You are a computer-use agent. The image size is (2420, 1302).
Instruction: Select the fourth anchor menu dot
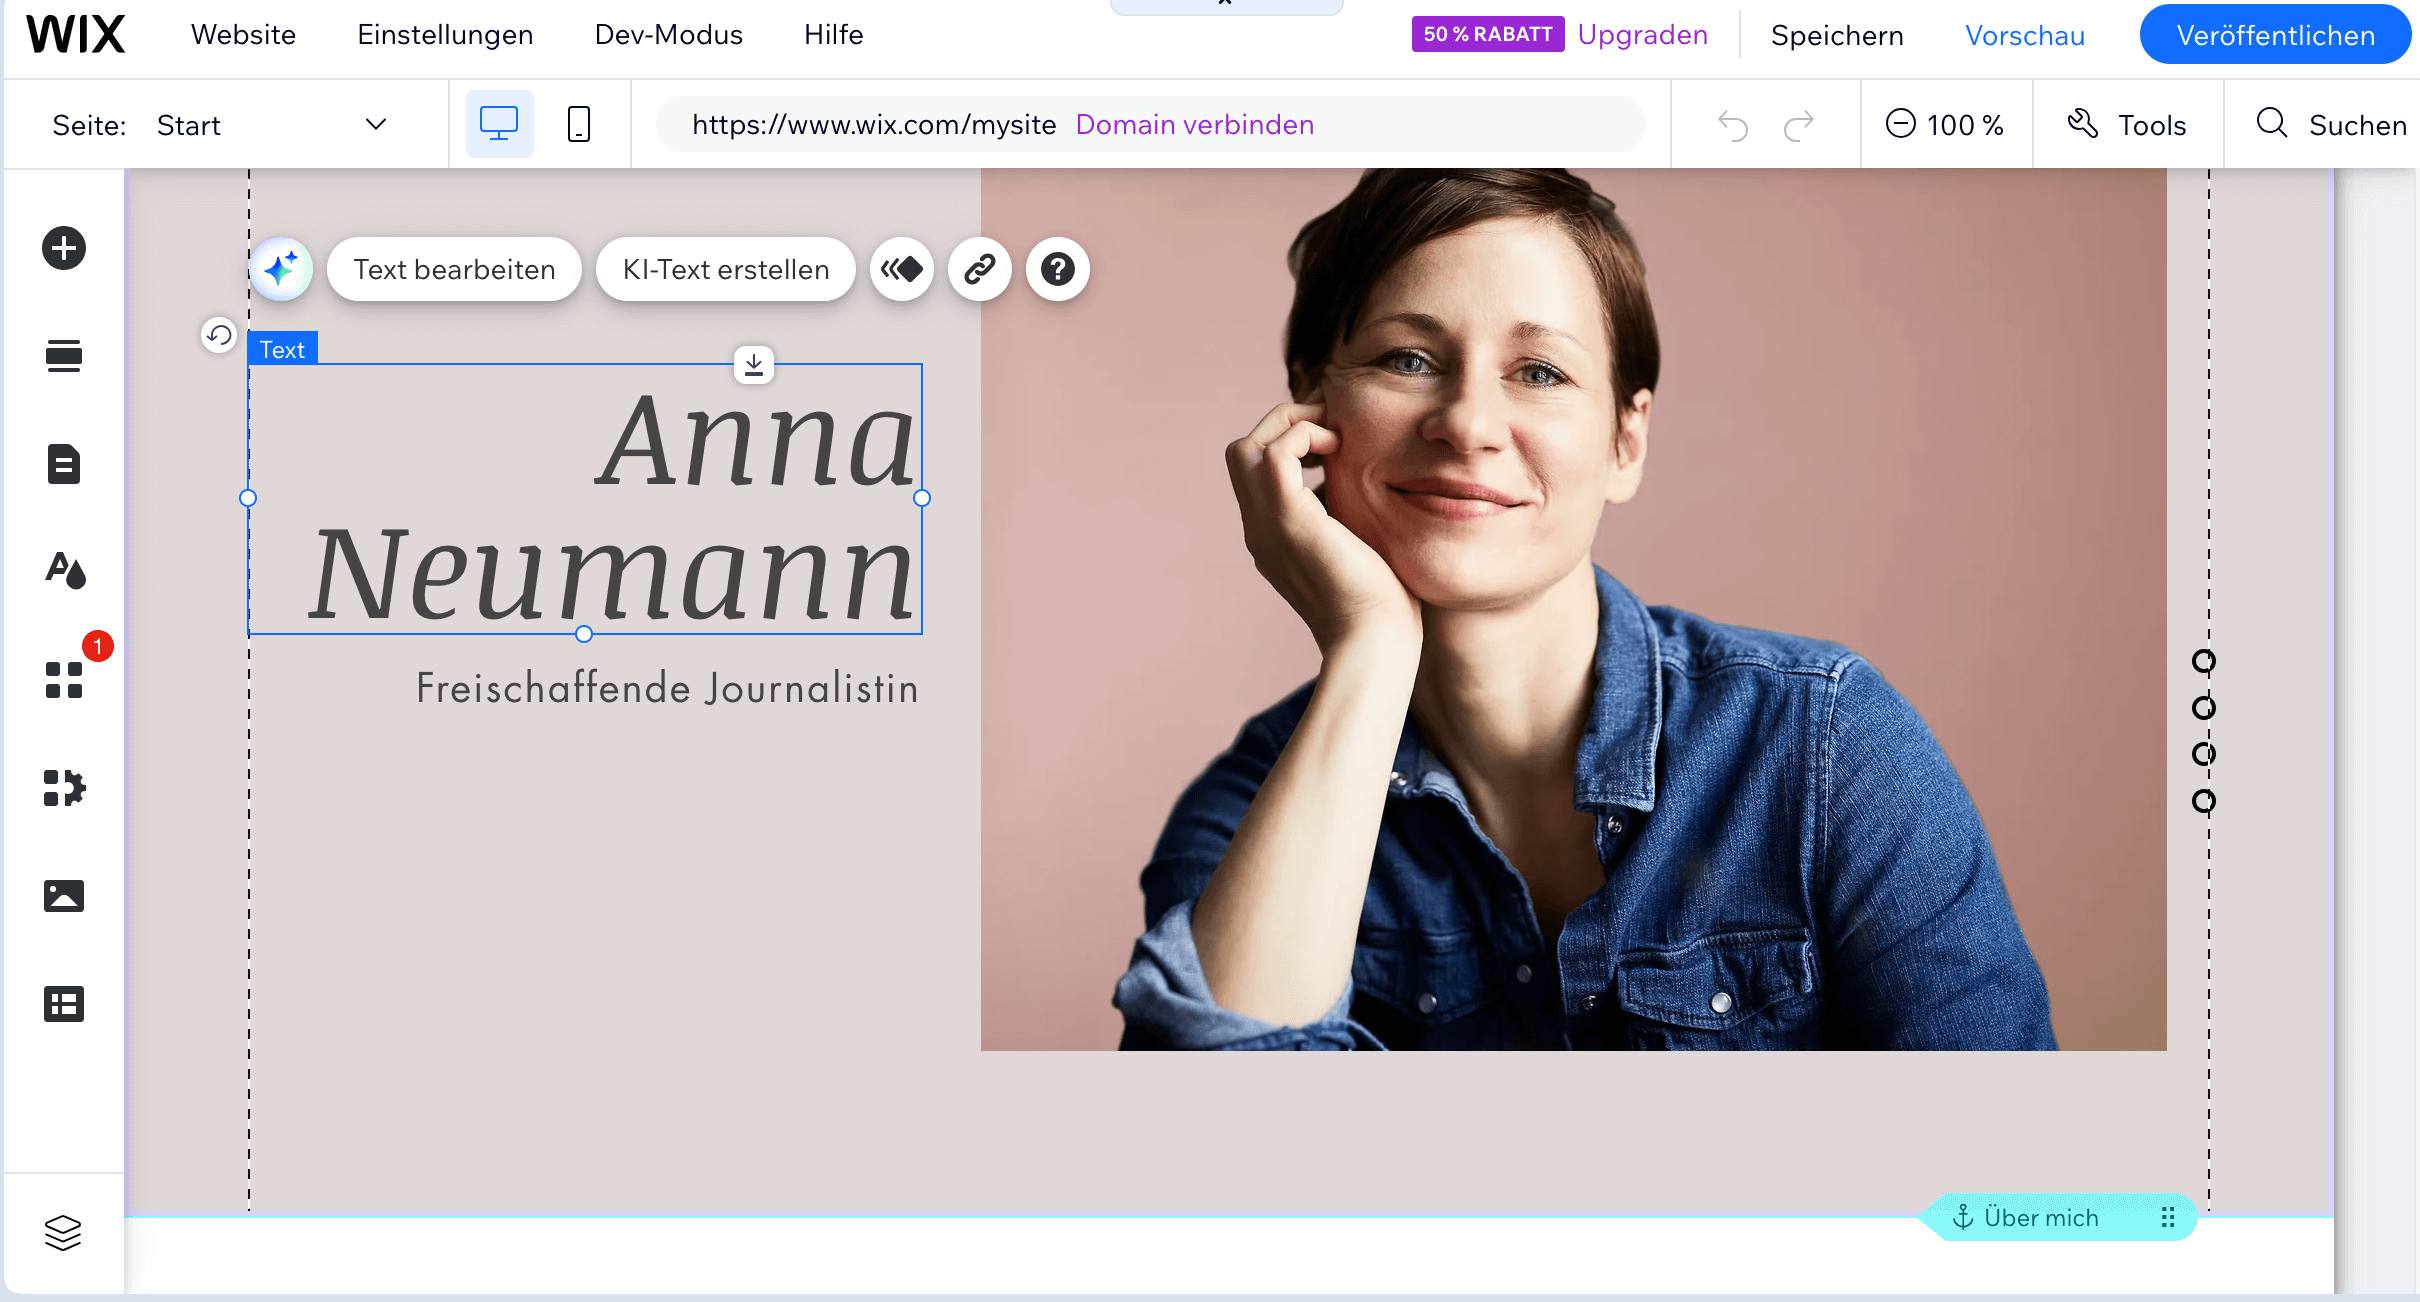(x=2204, y=801)
